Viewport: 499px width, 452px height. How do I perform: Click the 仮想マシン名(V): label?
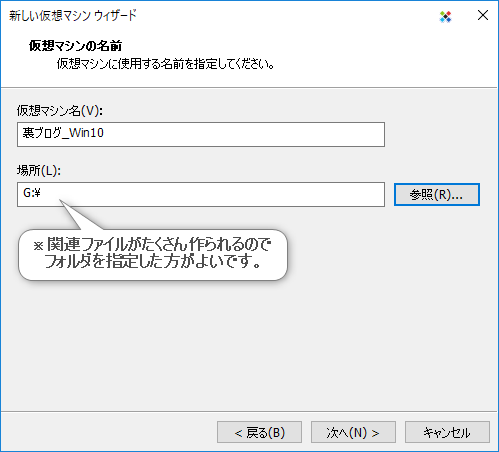60,111
